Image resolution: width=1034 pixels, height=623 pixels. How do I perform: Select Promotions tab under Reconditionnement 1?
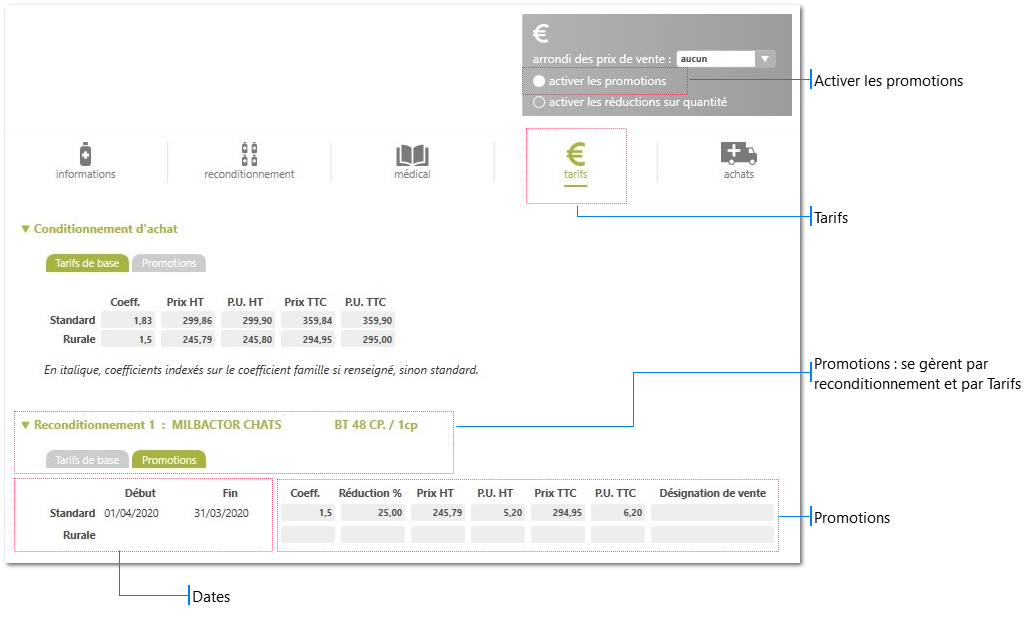[x=169, y=460]
